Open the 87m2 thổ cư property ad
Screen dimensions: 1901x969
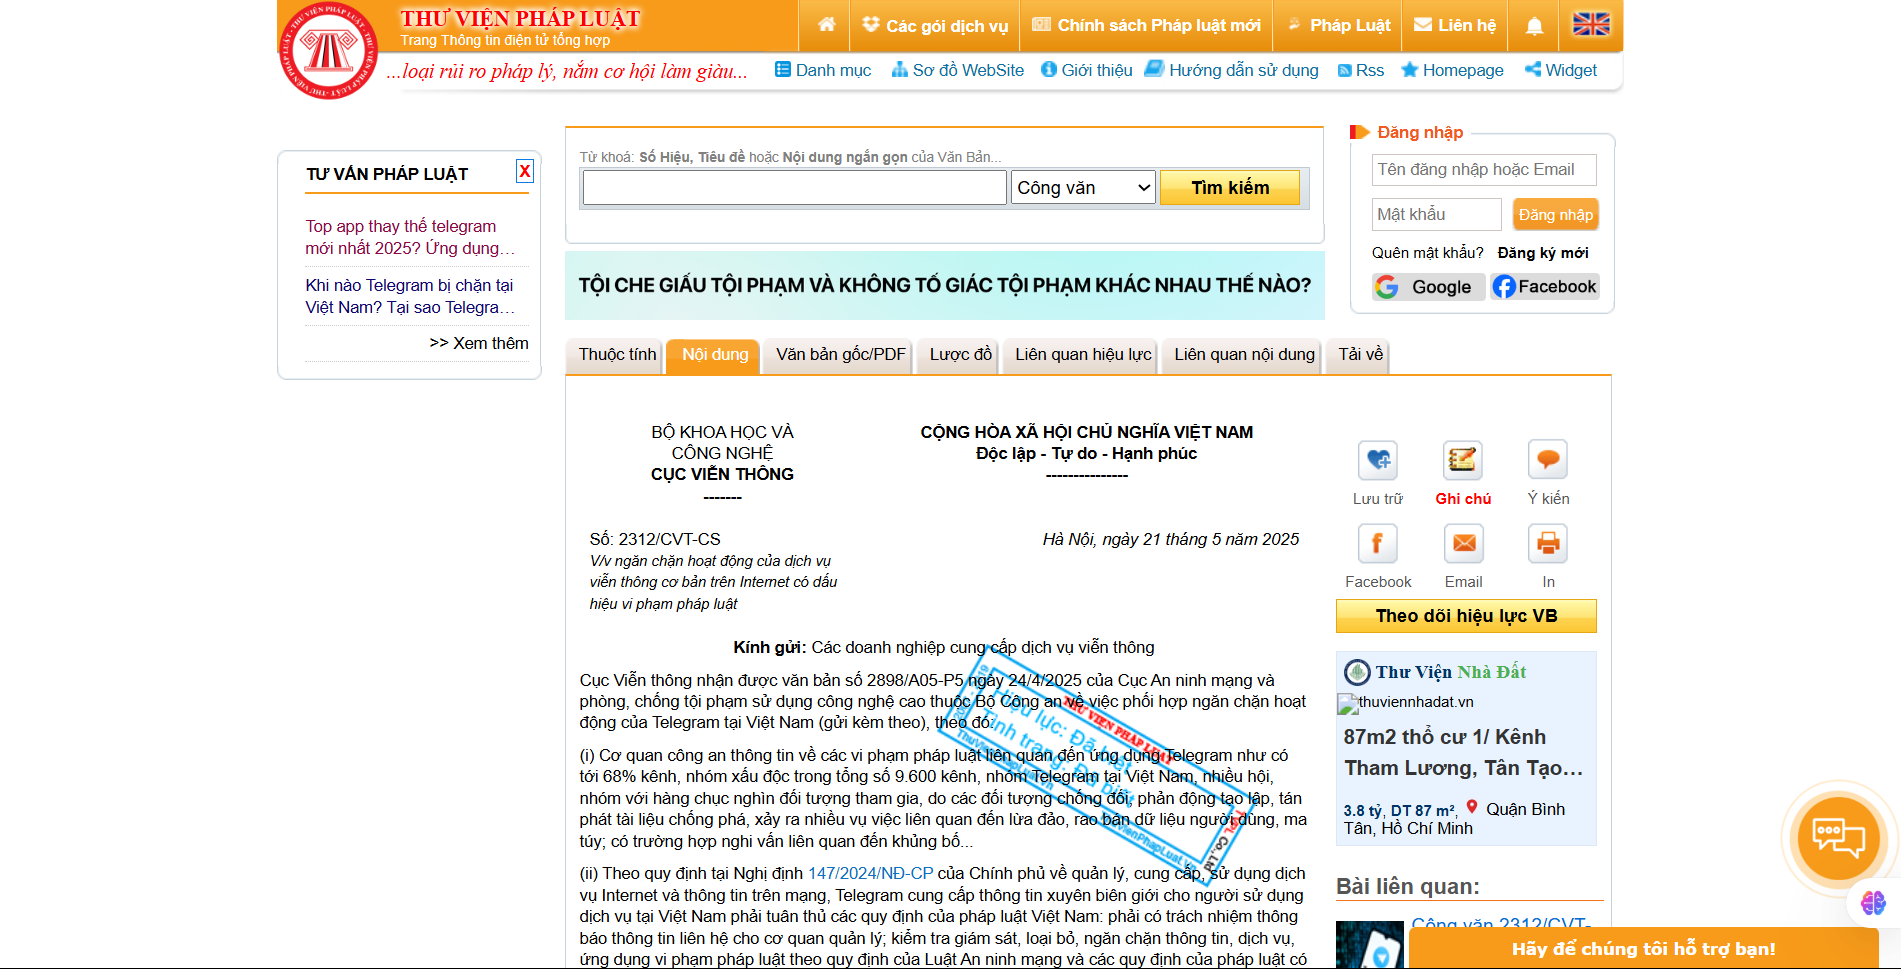point(1463,752)
